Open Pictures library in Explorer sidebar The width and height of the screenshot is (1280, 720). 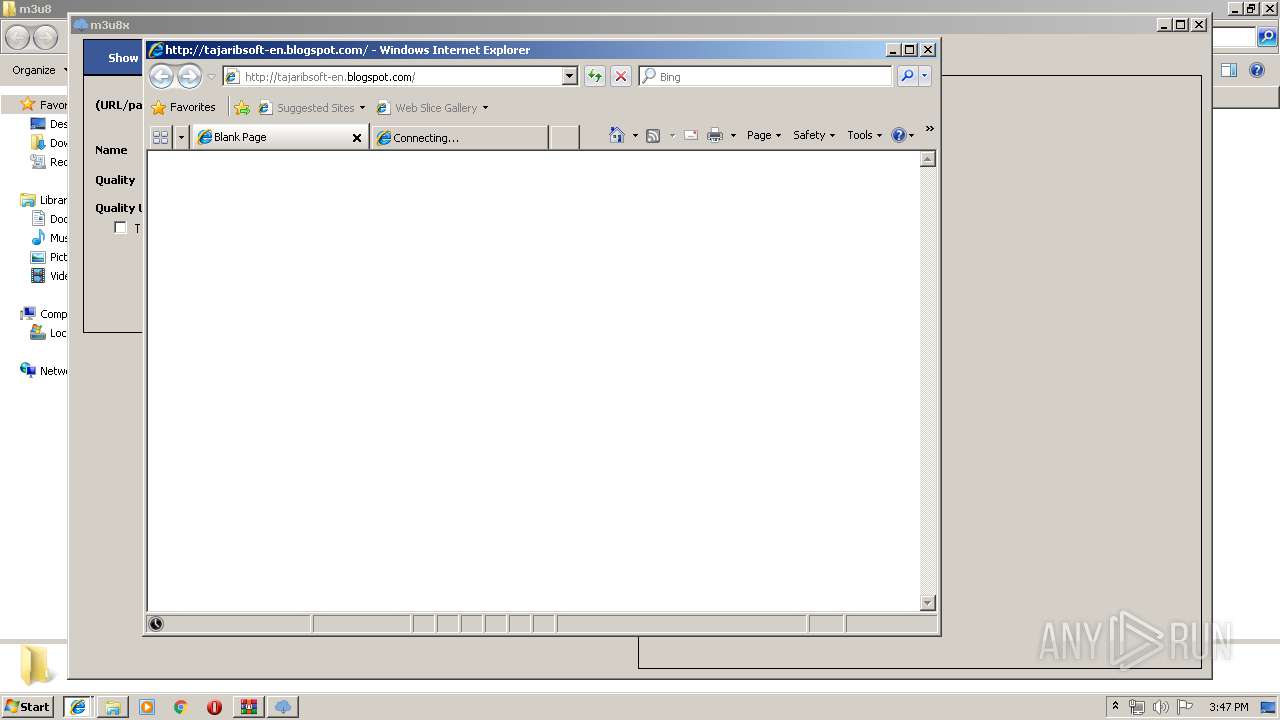point(49,257)
